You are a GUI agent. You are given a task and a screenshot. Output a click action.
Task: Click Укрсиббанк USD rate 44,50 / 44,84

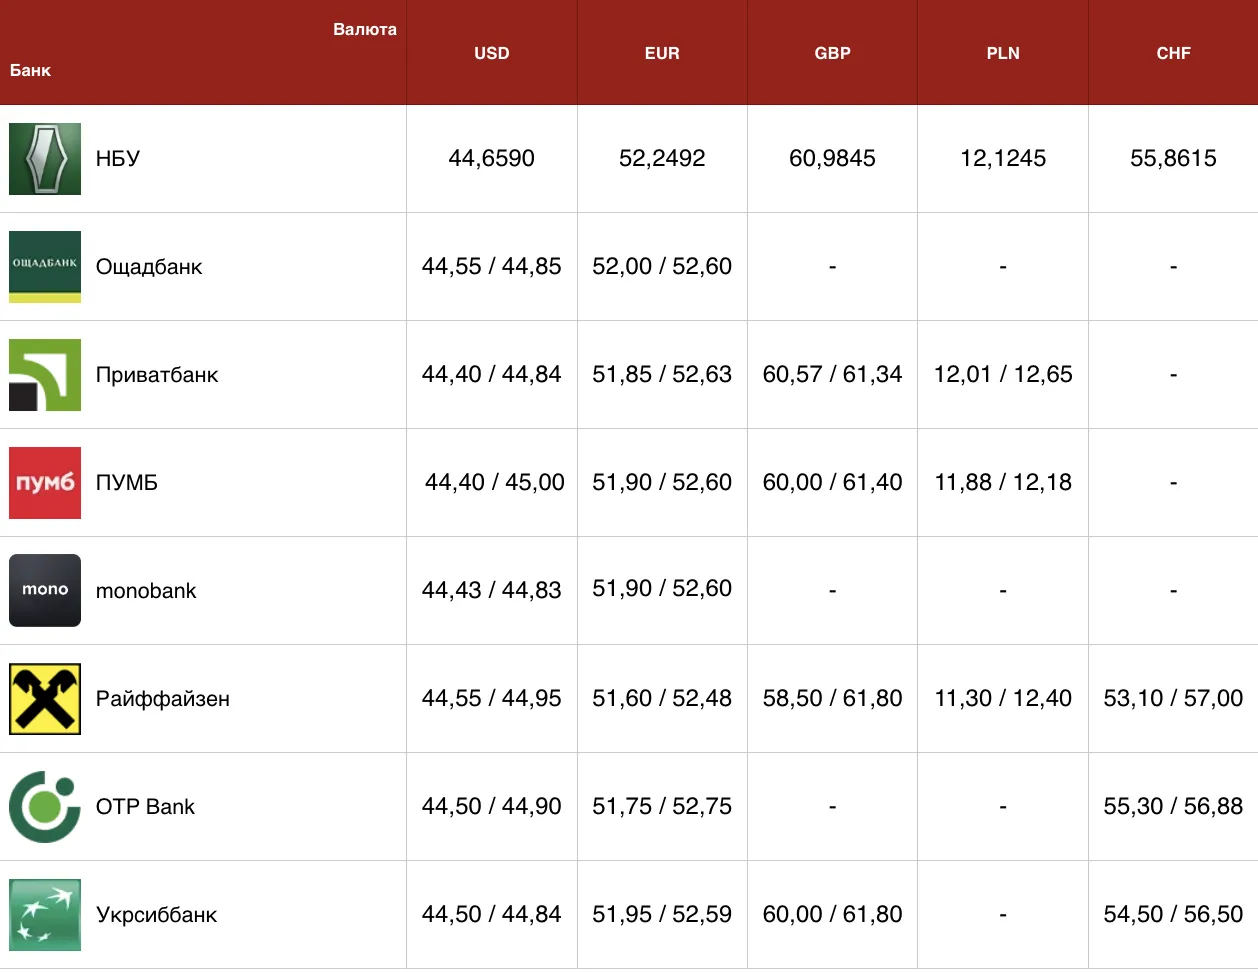492,914
